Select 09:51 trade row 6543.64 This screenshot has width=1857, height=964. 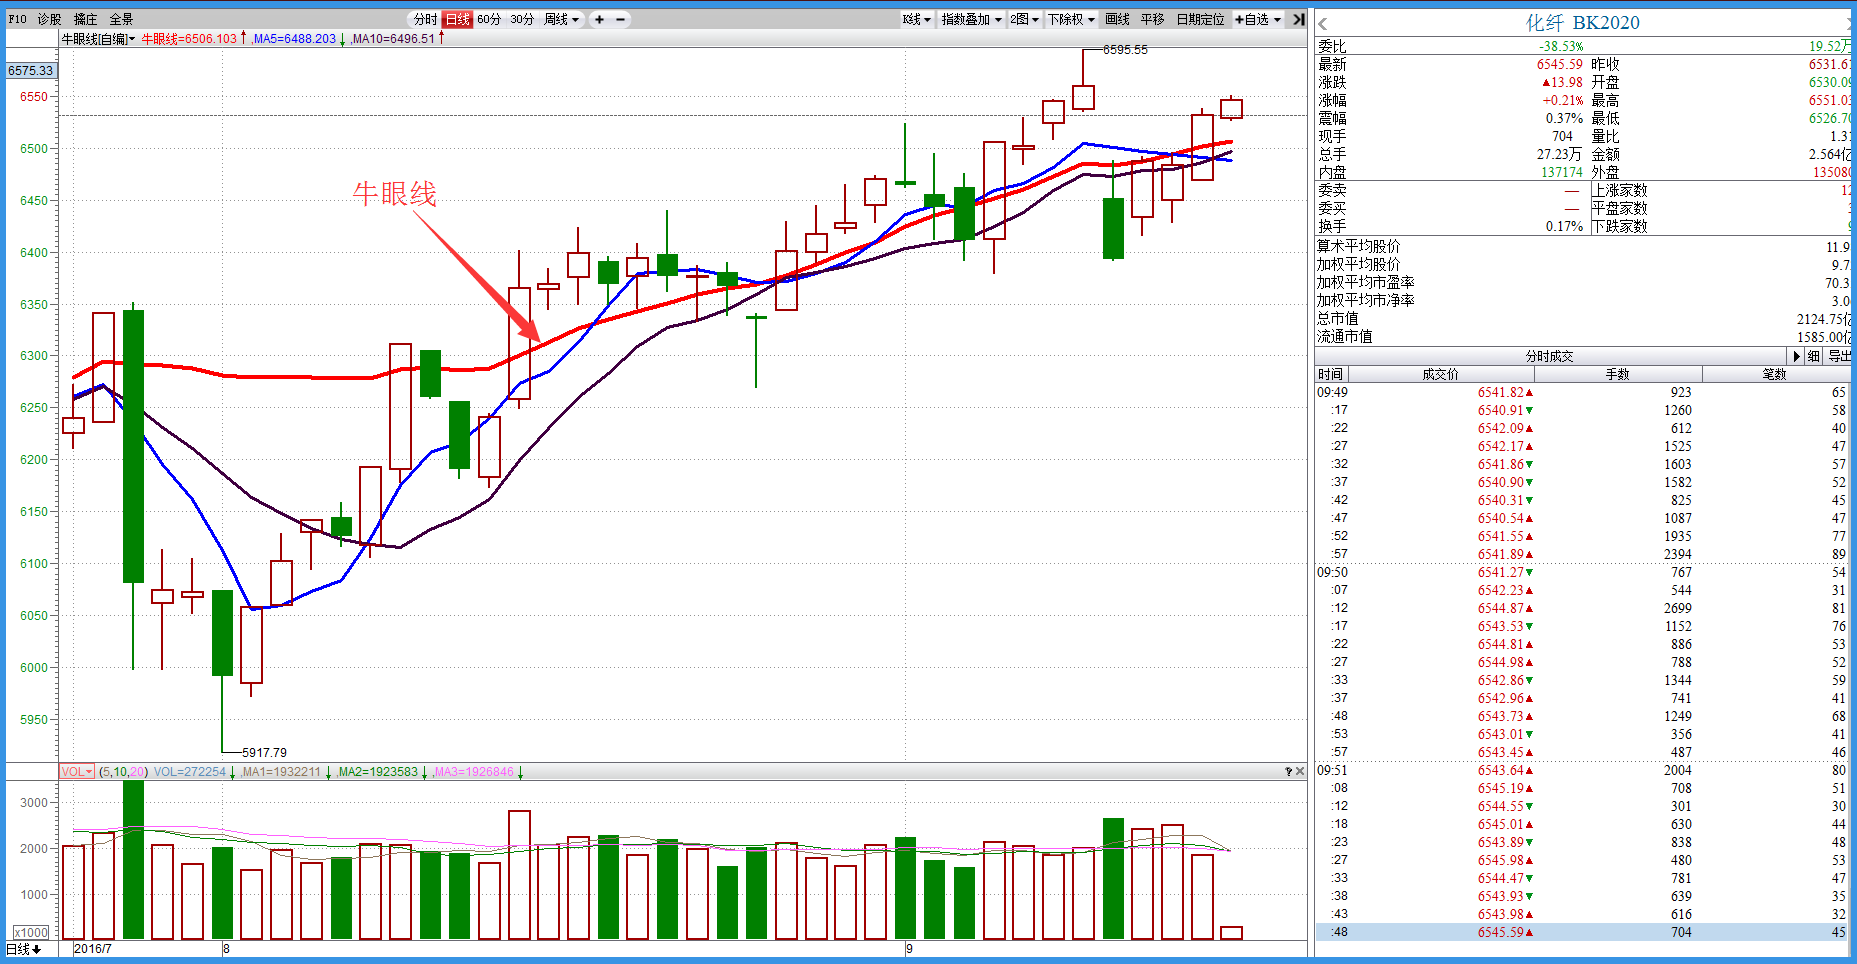tap(1582, 770)
